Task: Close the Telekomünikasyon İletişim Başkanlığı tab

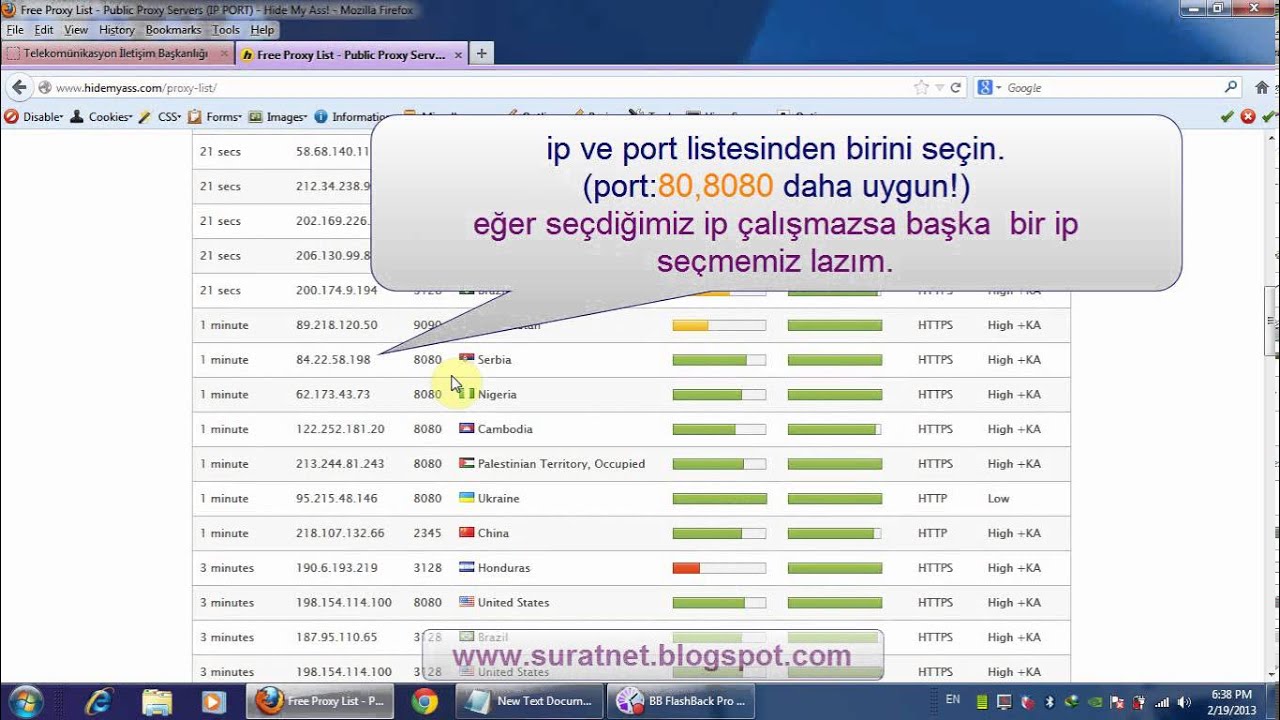Action: pyautogui.click(x=224, y=54)
